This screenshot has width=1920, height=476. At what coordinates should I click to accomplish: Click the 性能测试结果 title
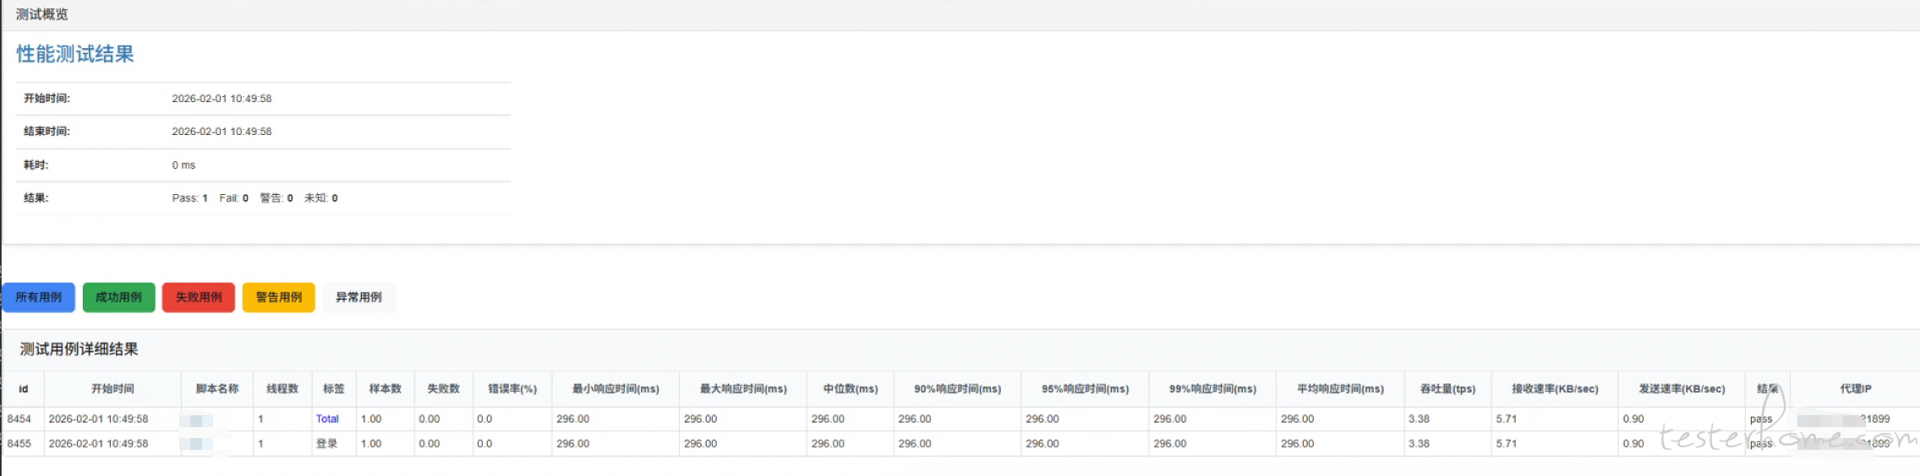75,54
